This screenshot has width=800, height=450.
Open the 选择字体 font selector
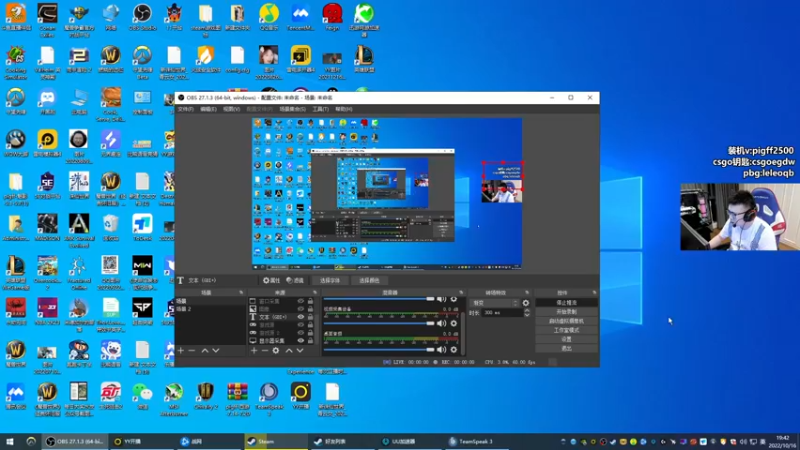tap(330, 281)
